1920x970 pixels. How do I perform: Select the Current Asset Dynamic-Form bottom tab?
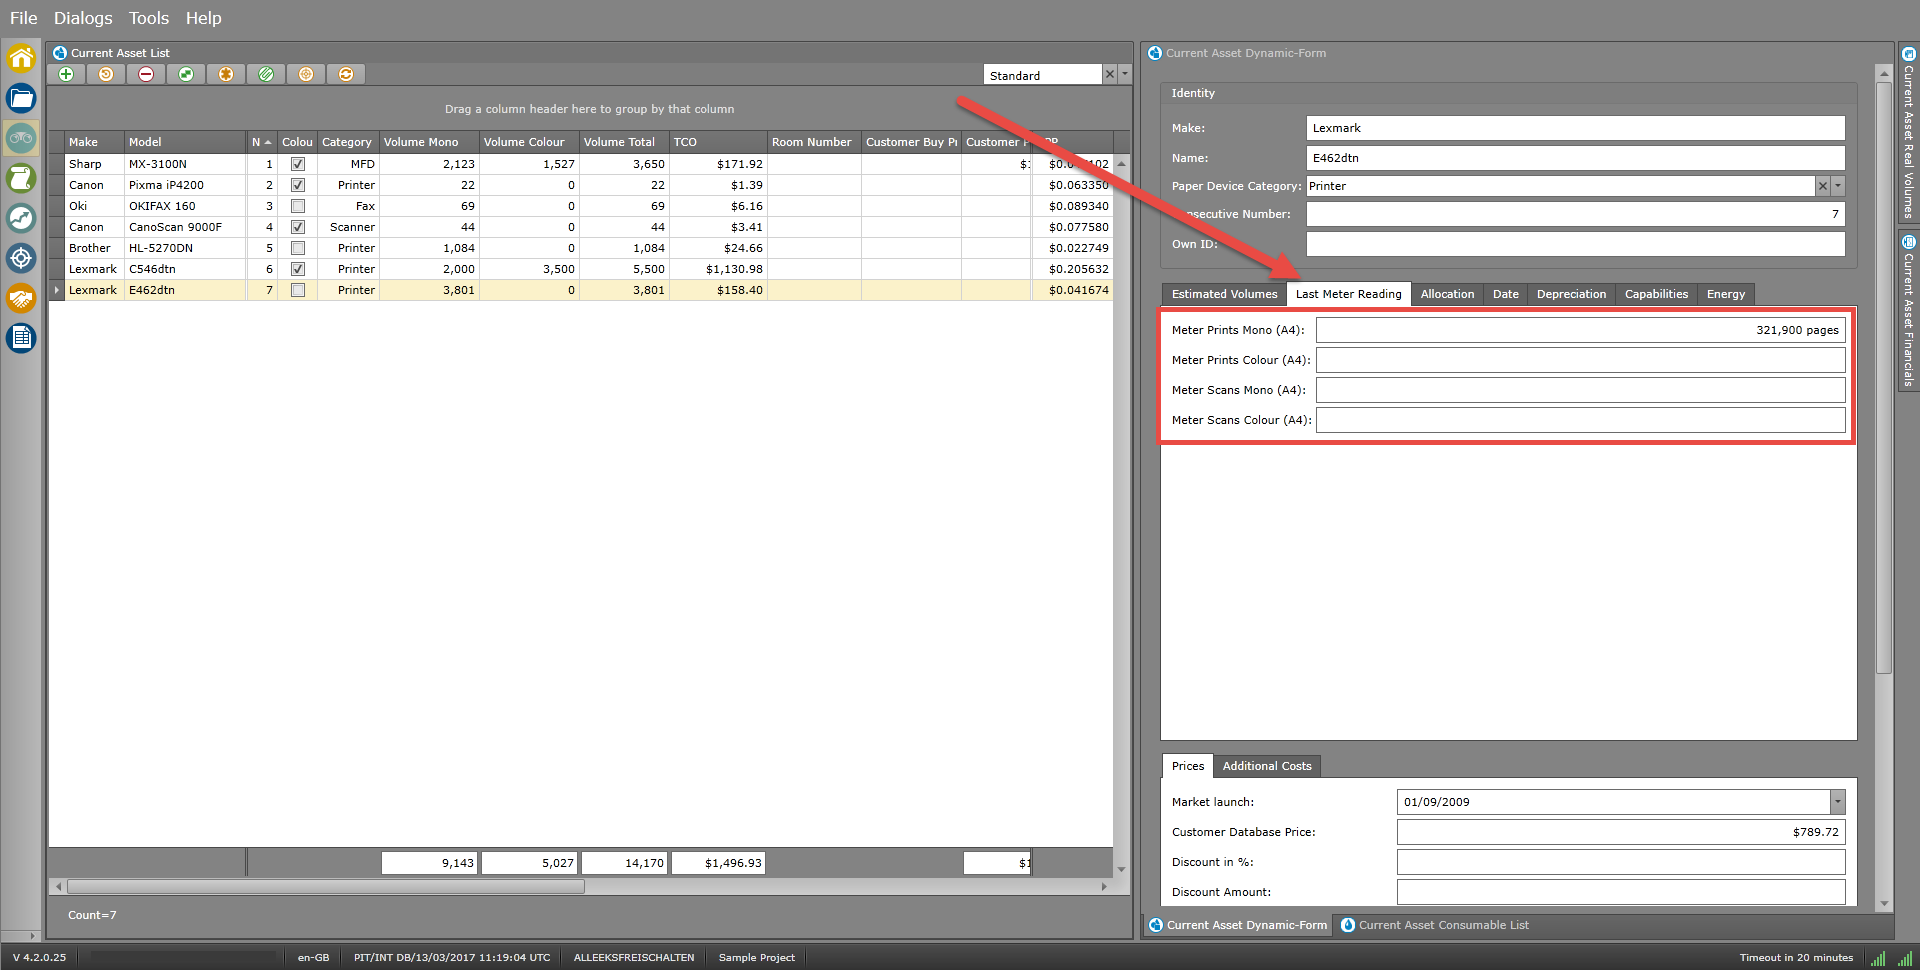coord(1238,925)
